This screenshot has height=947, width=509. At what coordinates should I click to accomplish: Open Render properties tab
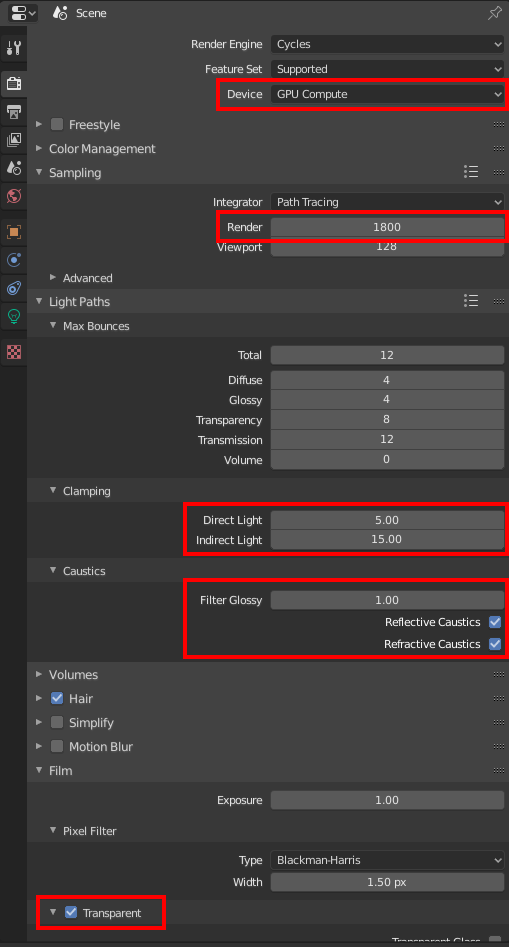14,83
